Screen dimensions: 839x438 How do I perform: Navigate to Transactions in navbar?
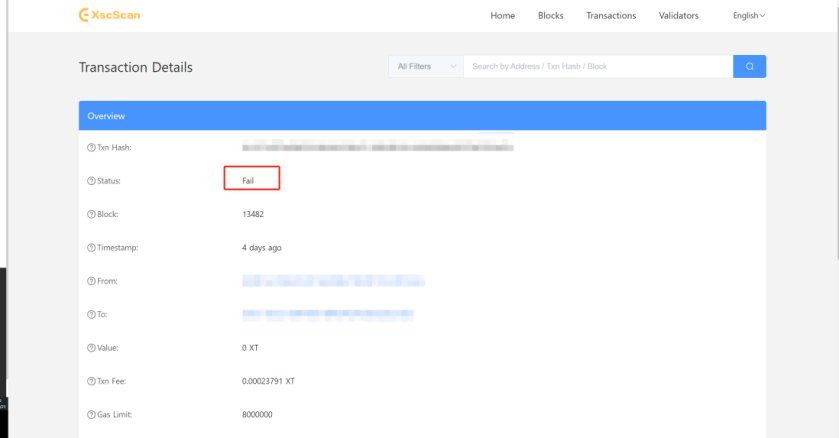(x=611, y=16)
